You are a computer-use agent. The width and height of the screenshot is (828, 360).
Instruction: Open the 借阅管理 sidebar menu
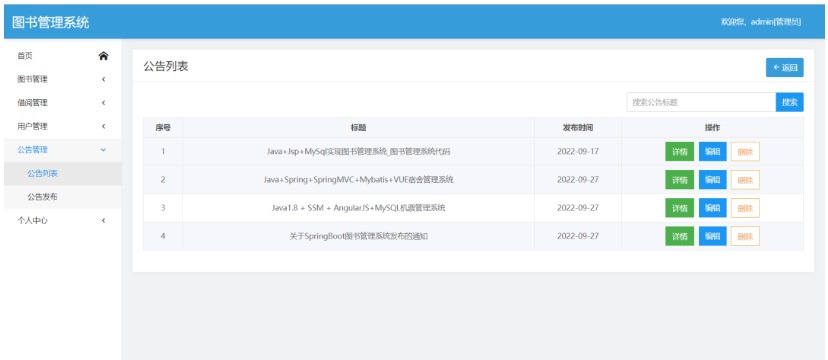coord(63,102)
